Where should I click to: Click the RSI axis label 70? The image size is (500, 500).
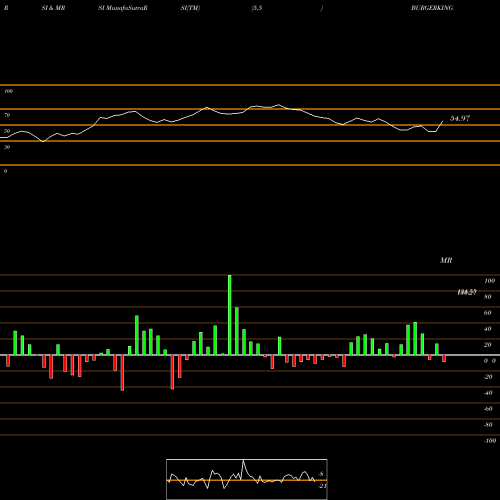tap(7, 115)
